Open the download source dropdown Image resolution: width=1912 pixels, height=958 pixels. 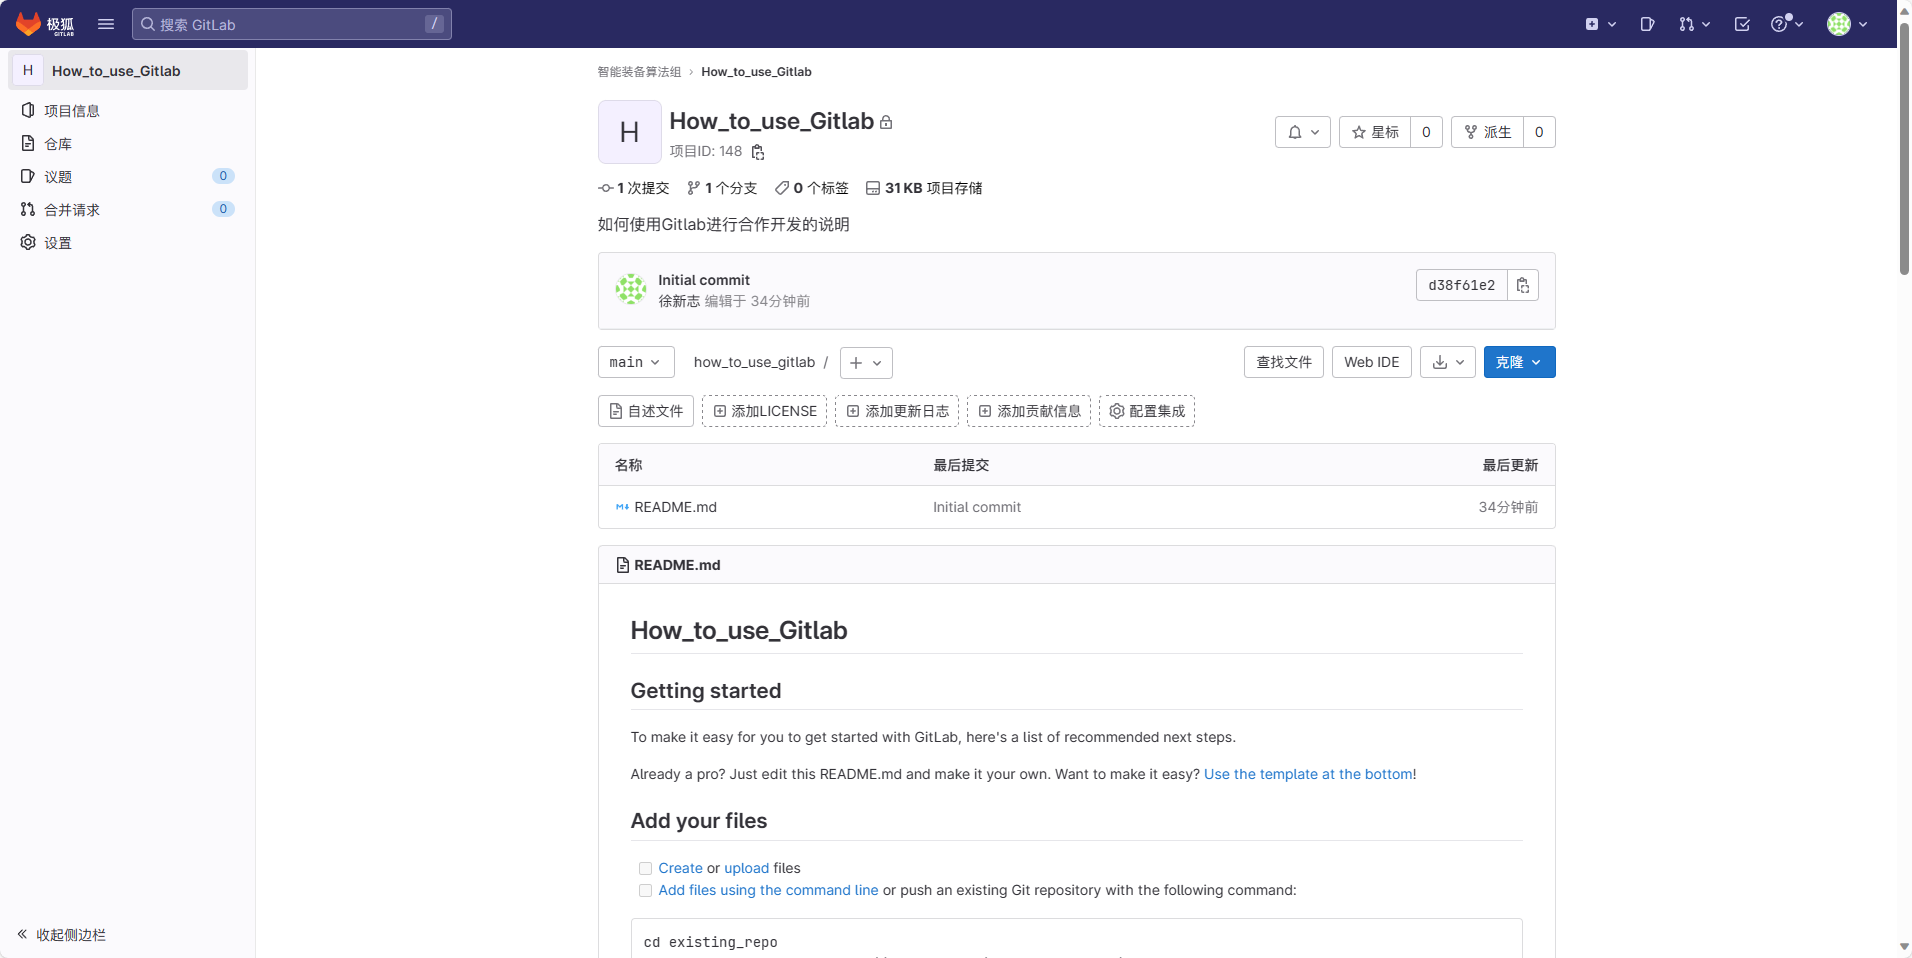pos(1448,362)
